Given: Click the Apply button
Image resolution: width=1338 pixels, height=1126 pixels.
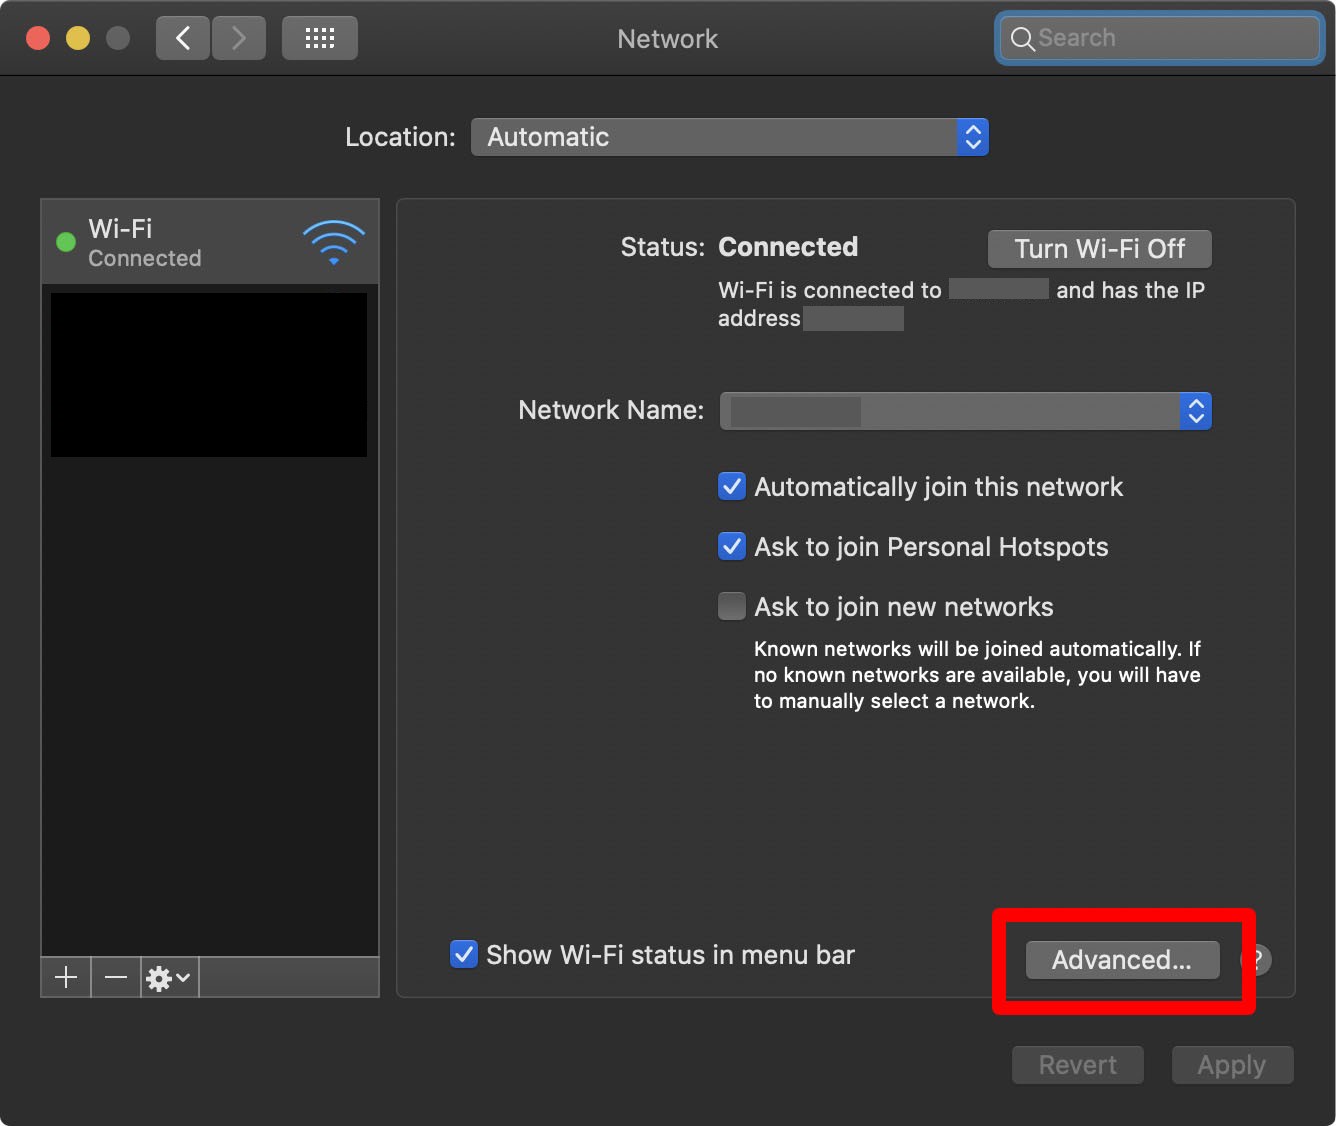Looking at the screenshot, I should pos(1232,1065).
